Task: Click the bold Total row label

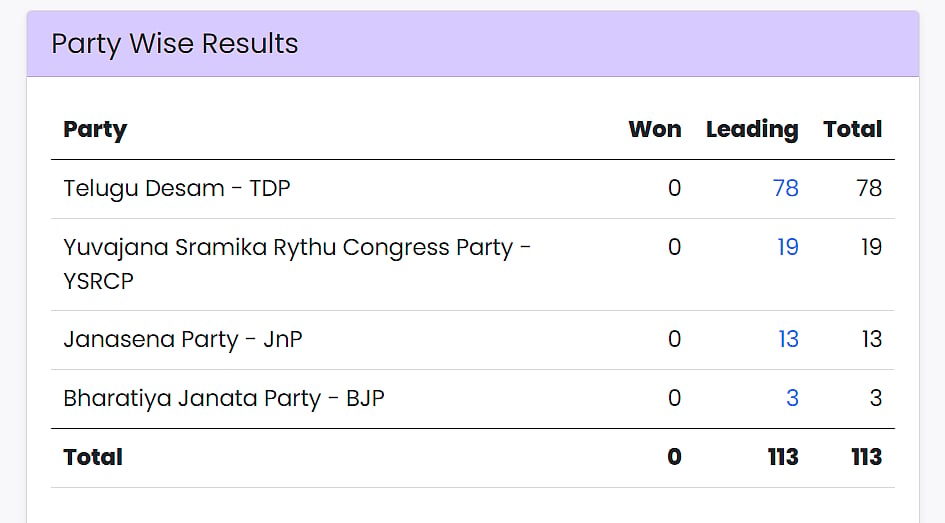Action: click(x=93, y=457)
